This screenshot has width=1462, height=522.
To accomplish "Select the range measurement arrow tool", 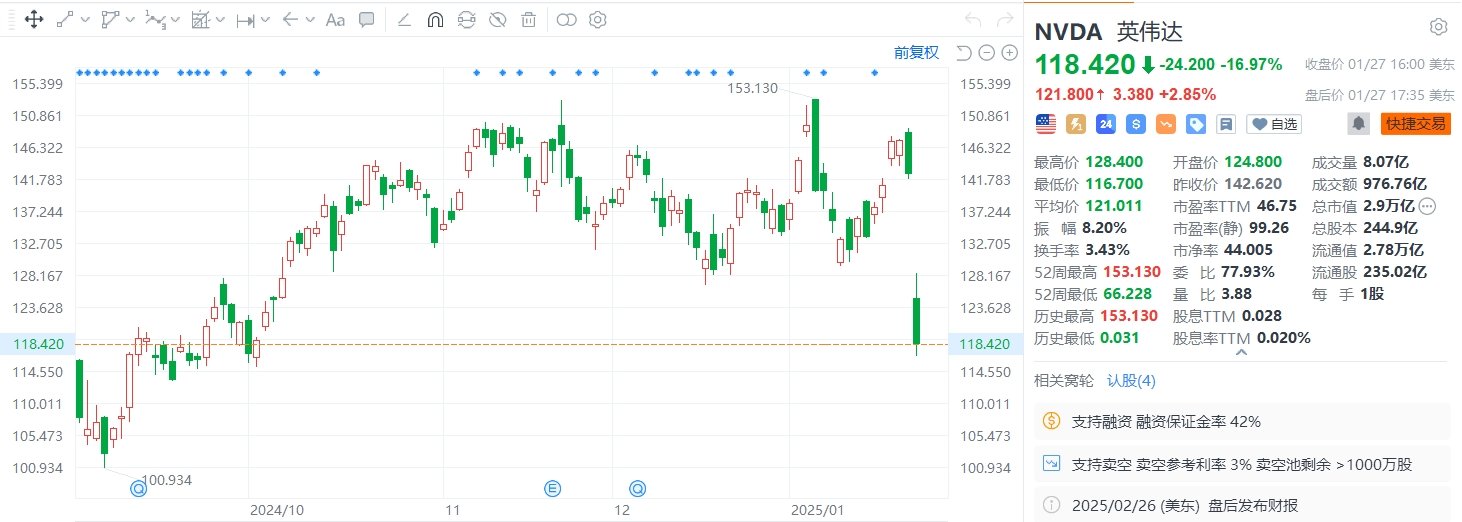I will [x=245, y=19].
